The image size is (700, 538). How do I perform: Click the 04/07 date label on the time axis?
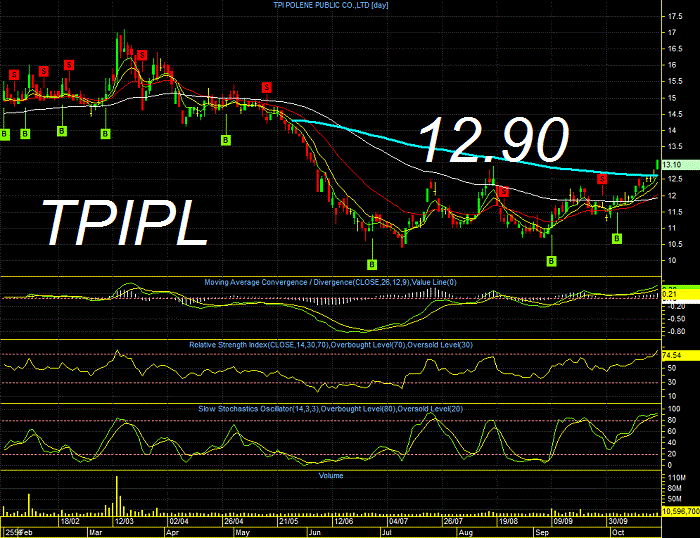click(x=398, y=521)
